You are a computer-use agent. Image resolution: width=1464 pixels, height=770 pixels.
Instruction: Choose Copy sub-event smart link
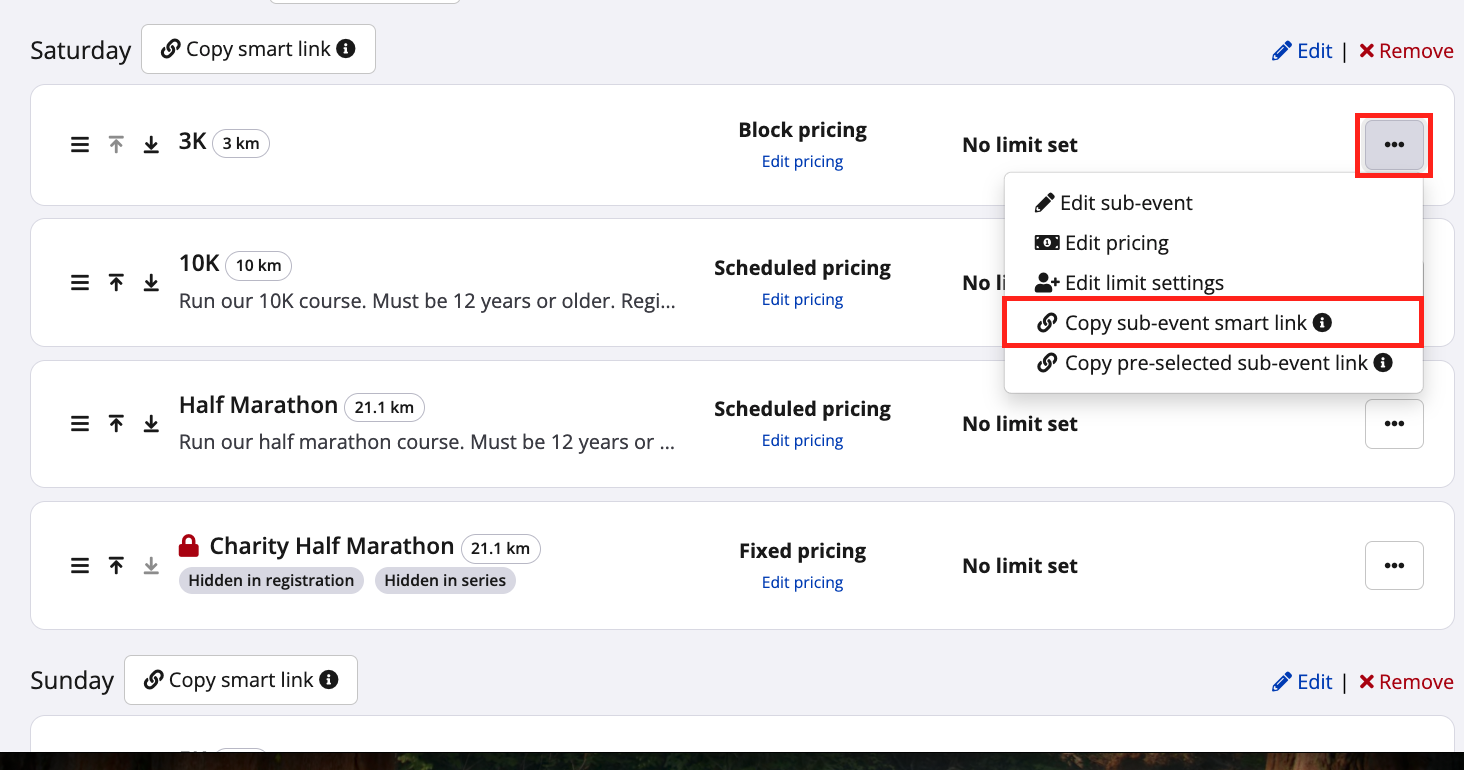(1185, 323)
